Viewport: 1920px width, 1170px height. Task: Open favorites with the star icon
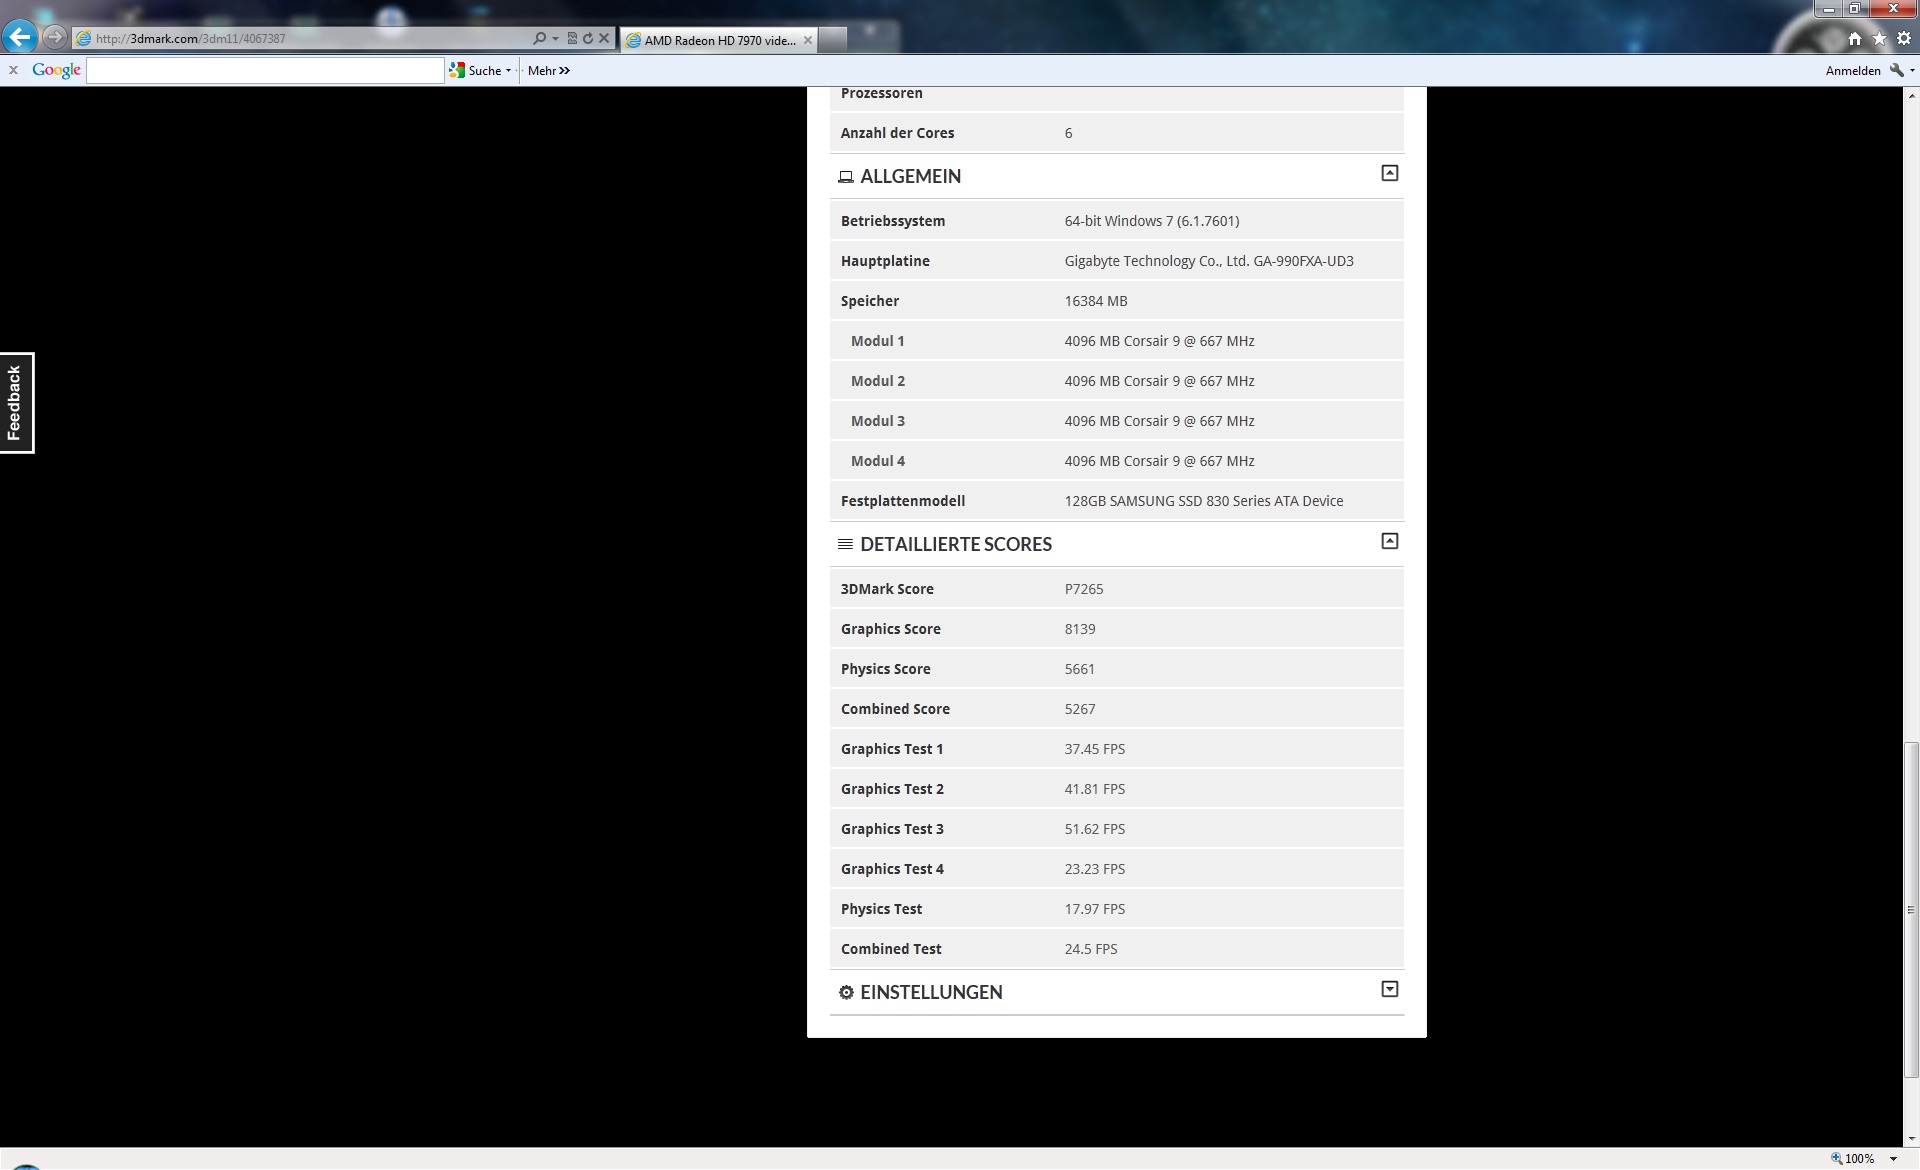1879,39
